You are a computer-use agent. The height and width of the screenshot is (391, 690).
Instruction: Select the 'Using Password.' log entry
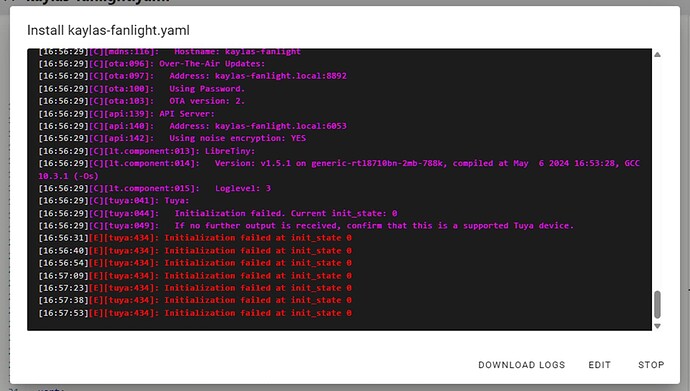[x=141, y=88]
